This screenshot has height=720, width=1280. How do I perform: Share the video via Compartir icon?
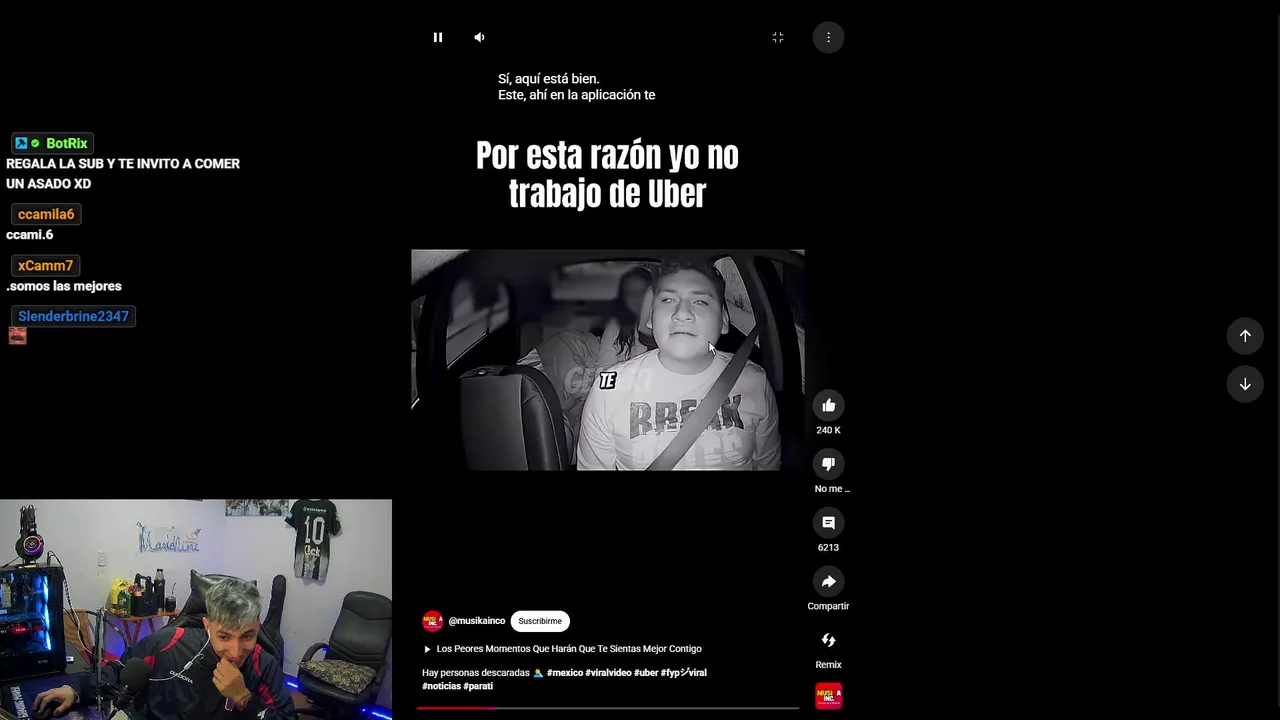(828, 582)
